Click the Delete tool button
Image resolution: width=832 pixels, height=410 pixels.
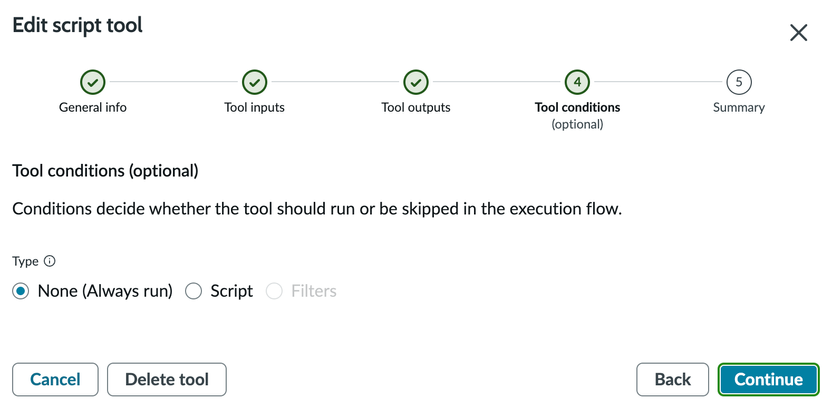coord(167,379)
